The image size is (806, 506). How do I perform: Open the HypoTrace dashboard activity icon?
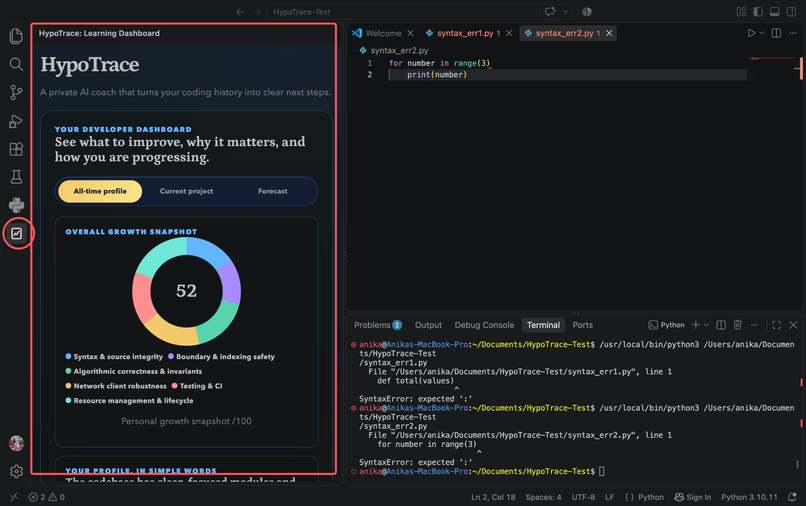click(16, 233)
